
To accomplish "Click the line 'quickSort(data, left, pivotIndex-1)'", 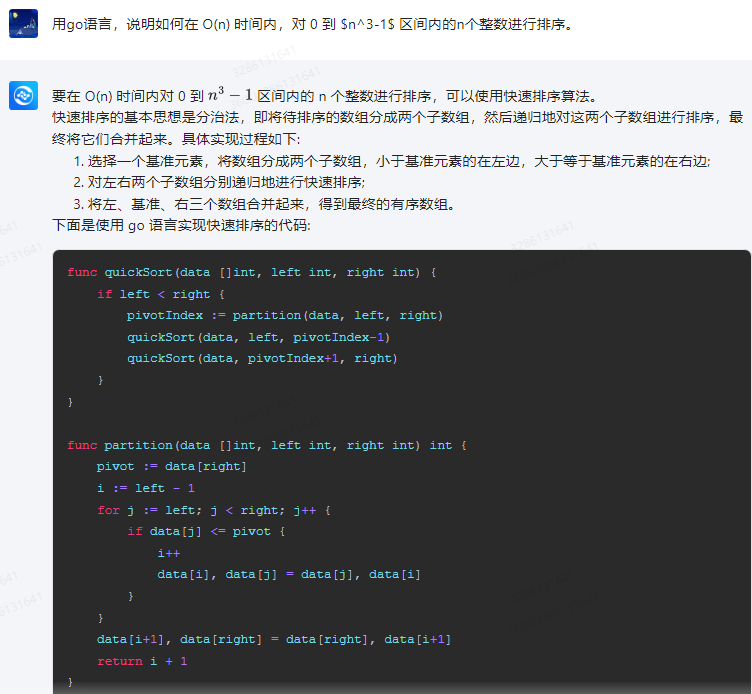I will point(258,337).
